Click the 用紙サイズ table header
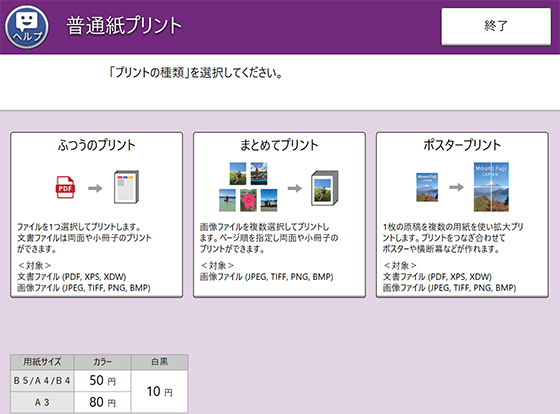 pos(42,362)
